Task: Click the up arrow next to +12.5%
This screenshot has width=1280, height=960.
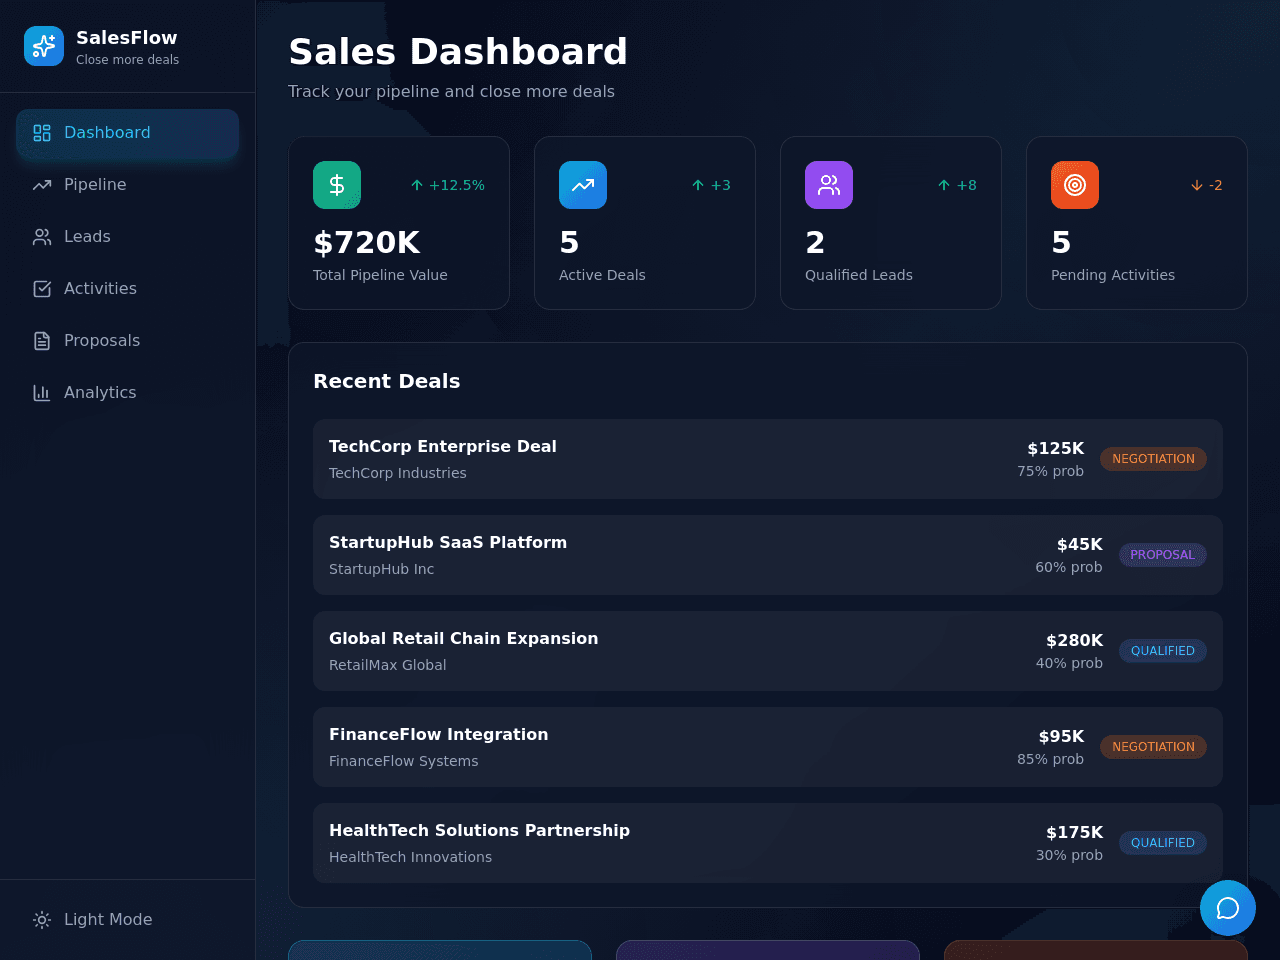Action: [x=417, y=185]
